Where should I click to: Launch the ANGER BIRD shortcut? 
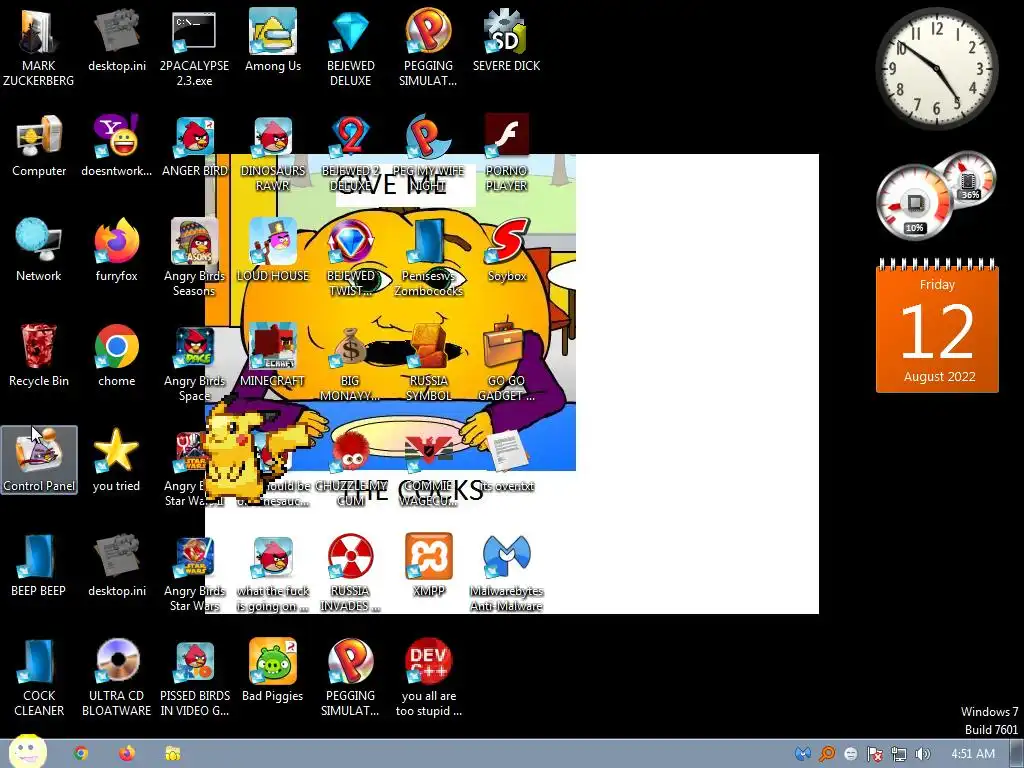(x=195, y=146)
